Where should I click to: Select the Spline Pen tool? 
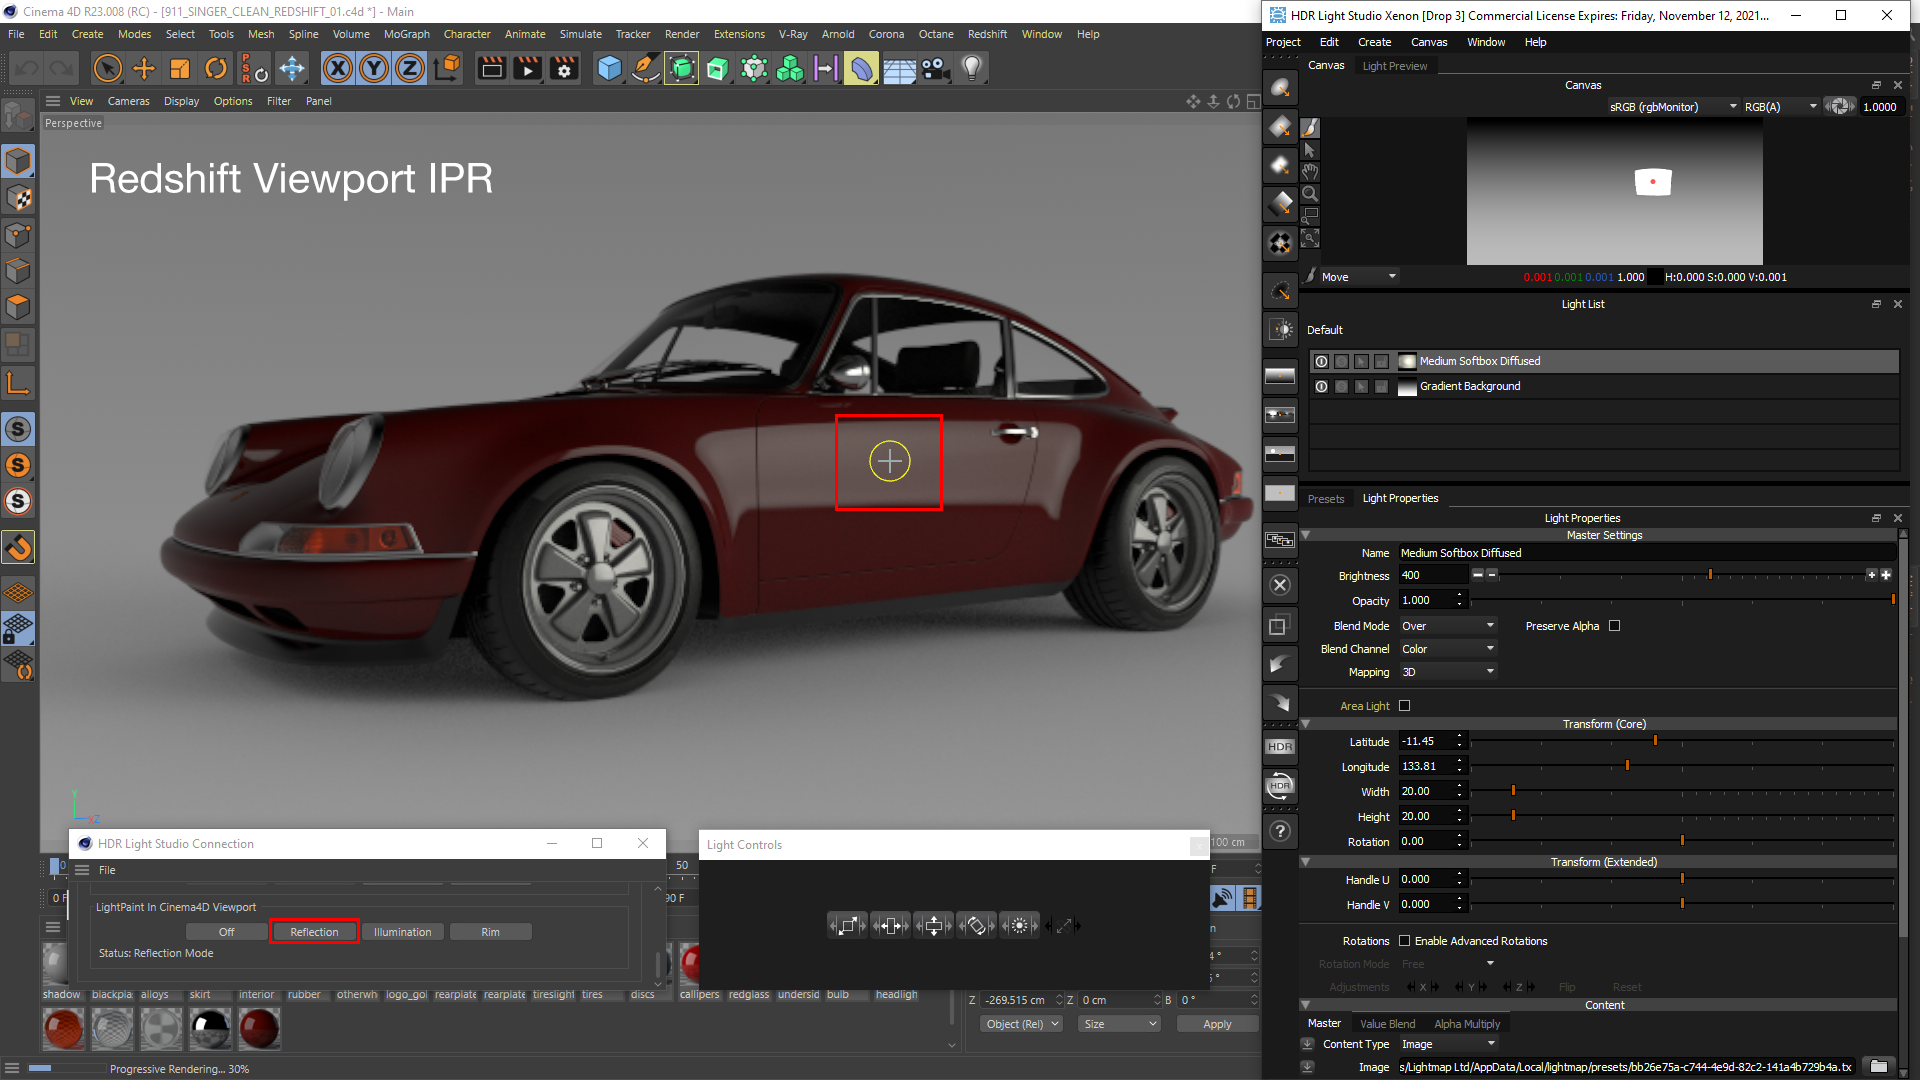click(x=646, y=68)
